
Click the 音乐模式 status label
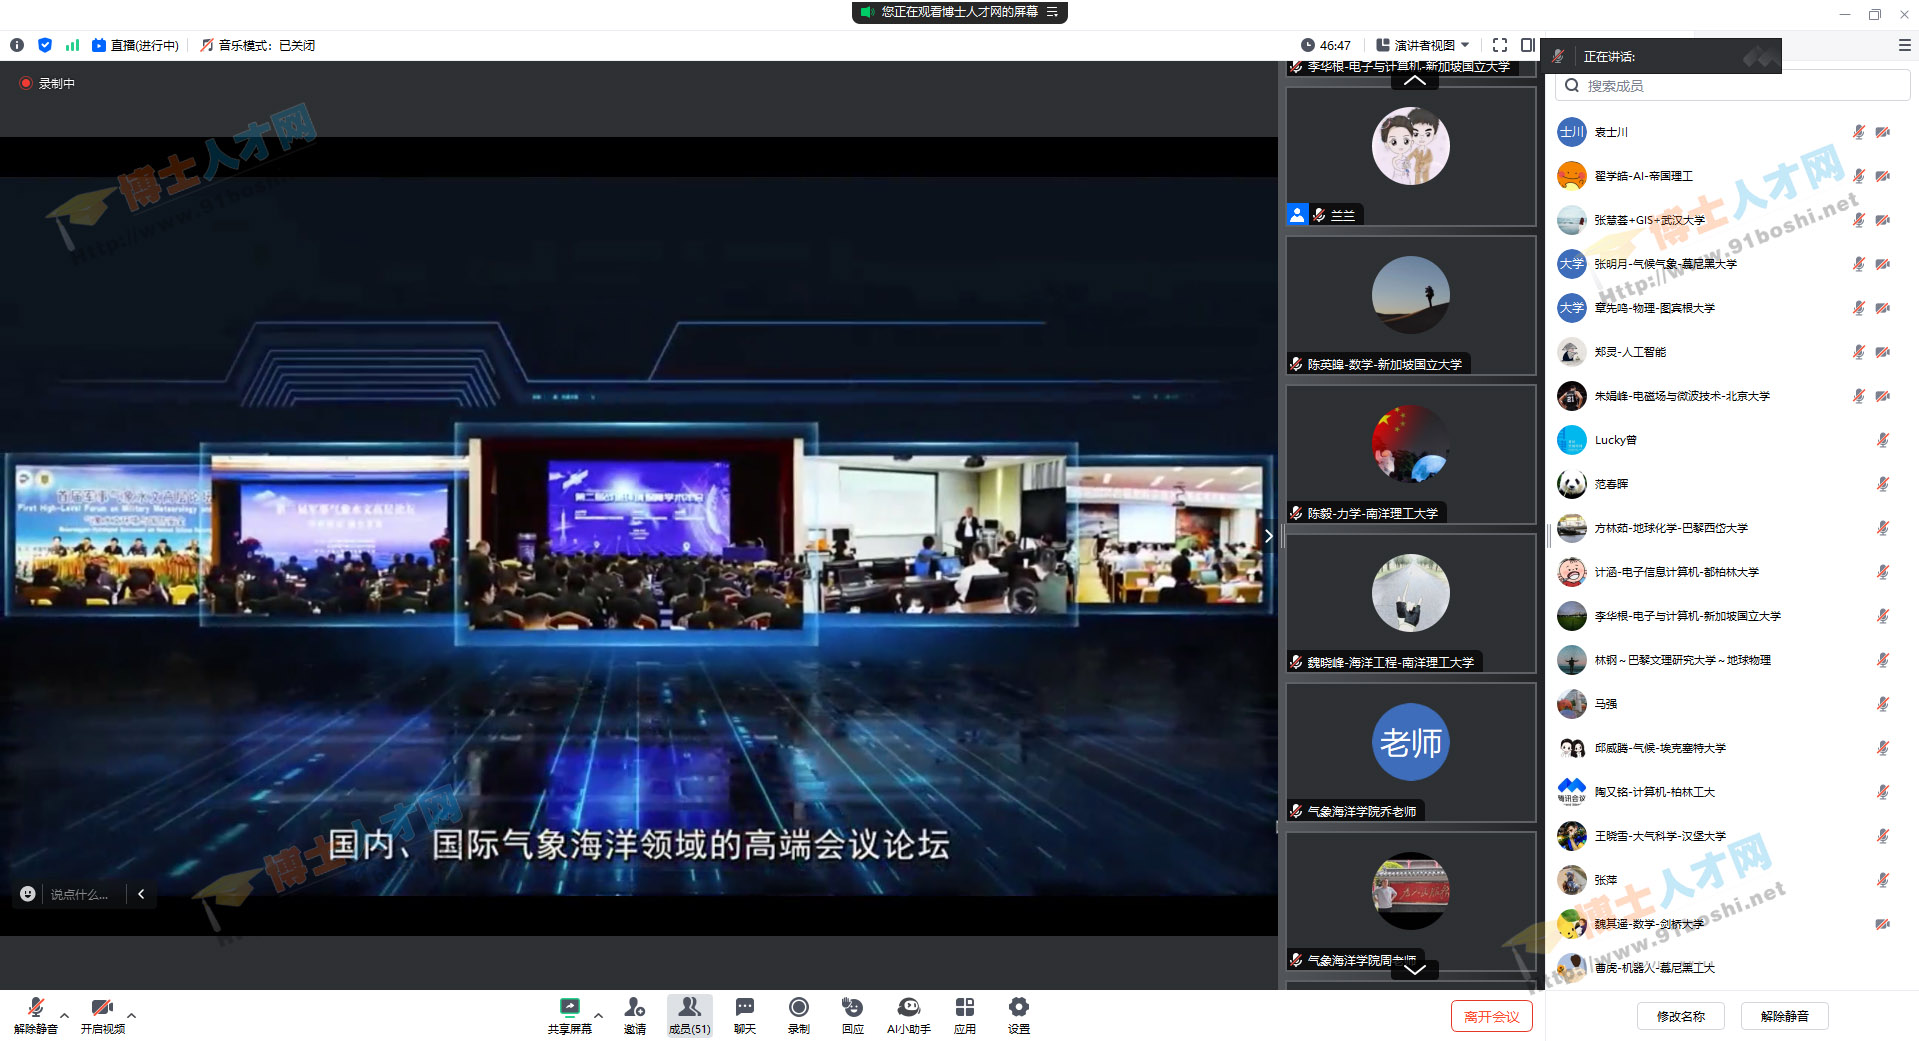258,45
